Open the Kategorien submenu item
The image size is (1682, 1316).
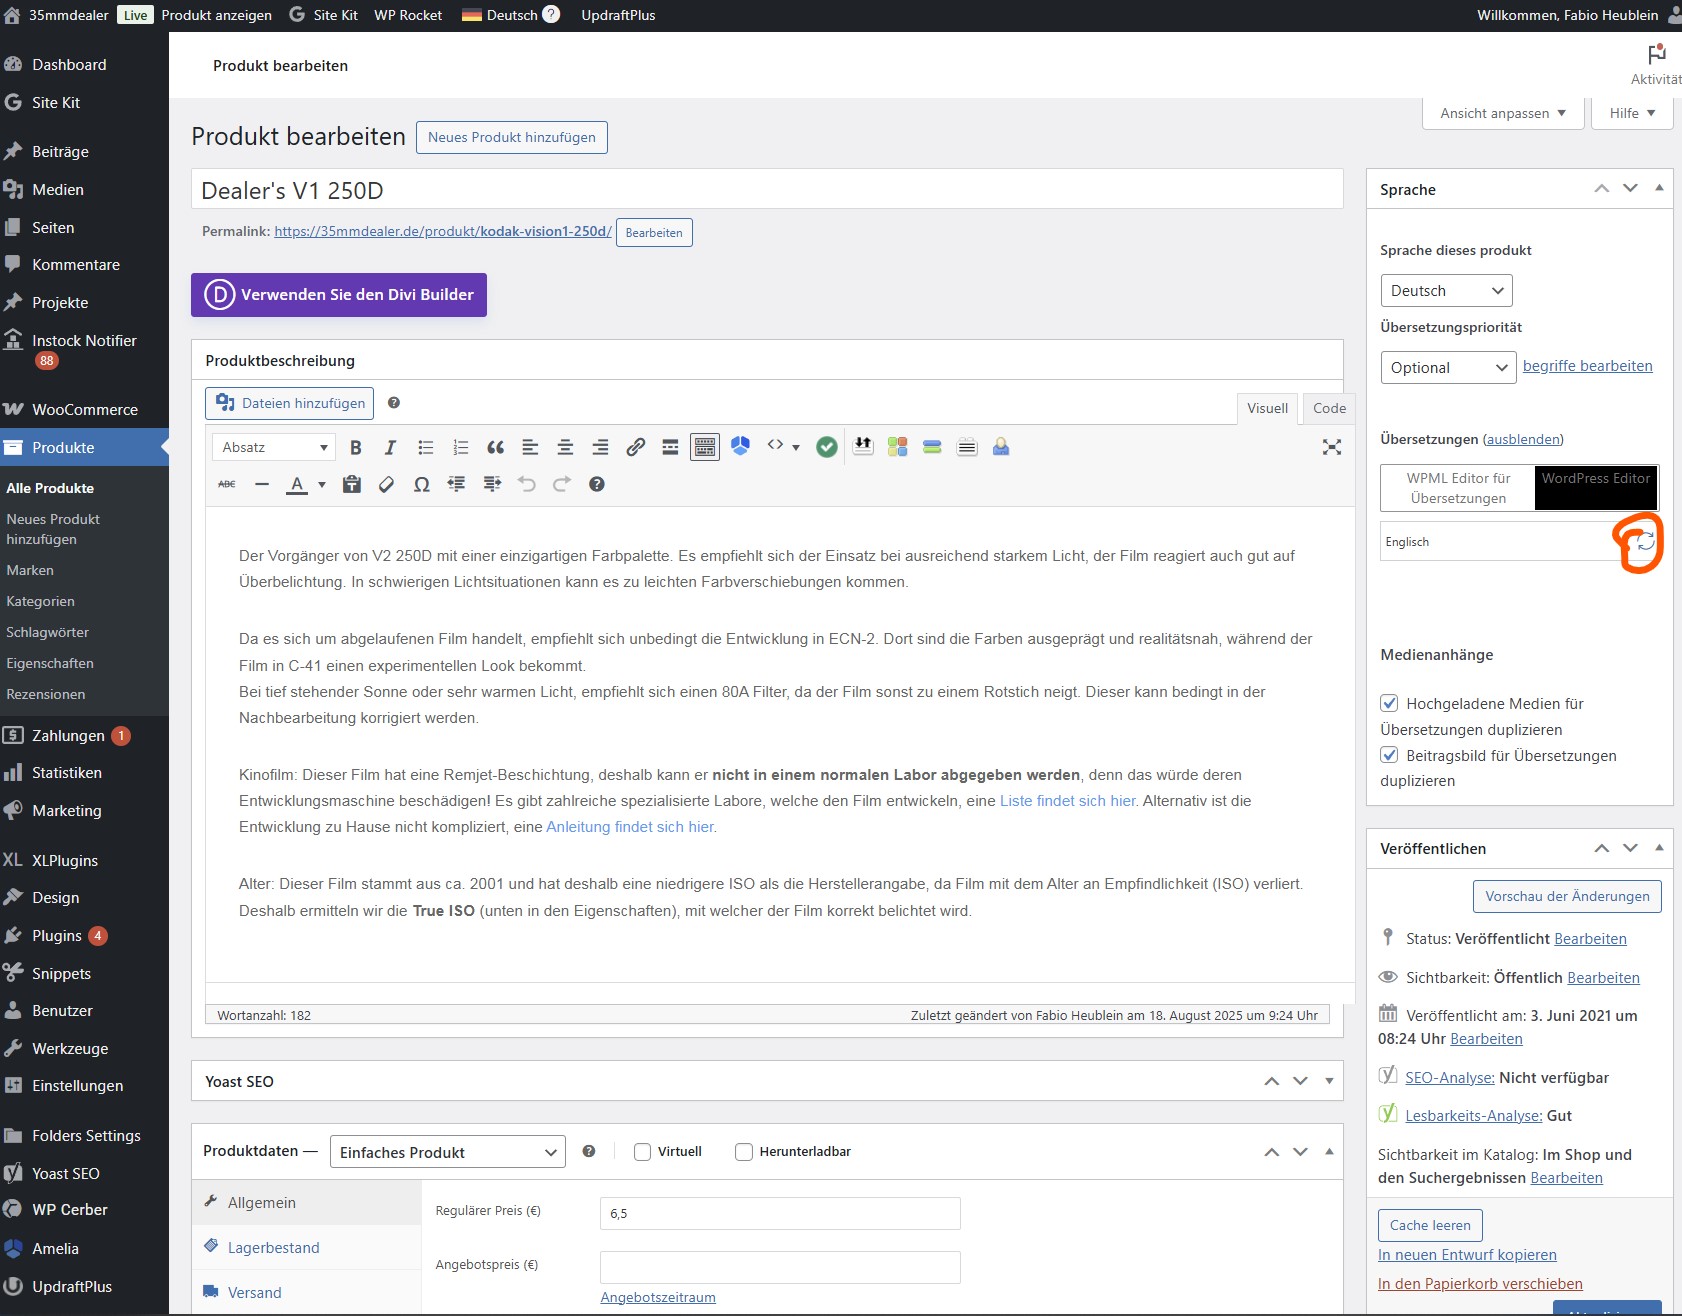point(40,601)
